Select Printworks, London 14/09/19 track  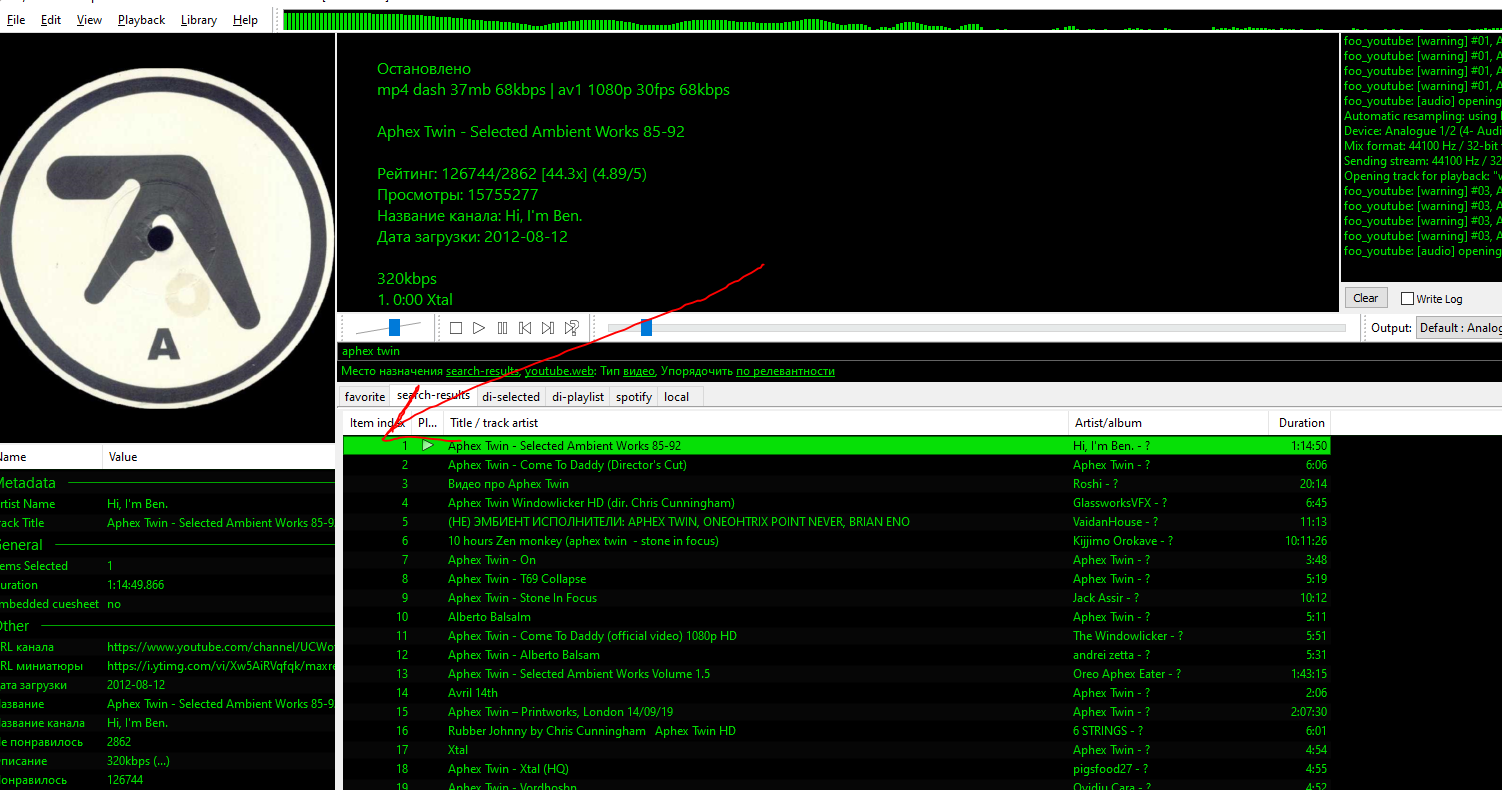[836, 712]
